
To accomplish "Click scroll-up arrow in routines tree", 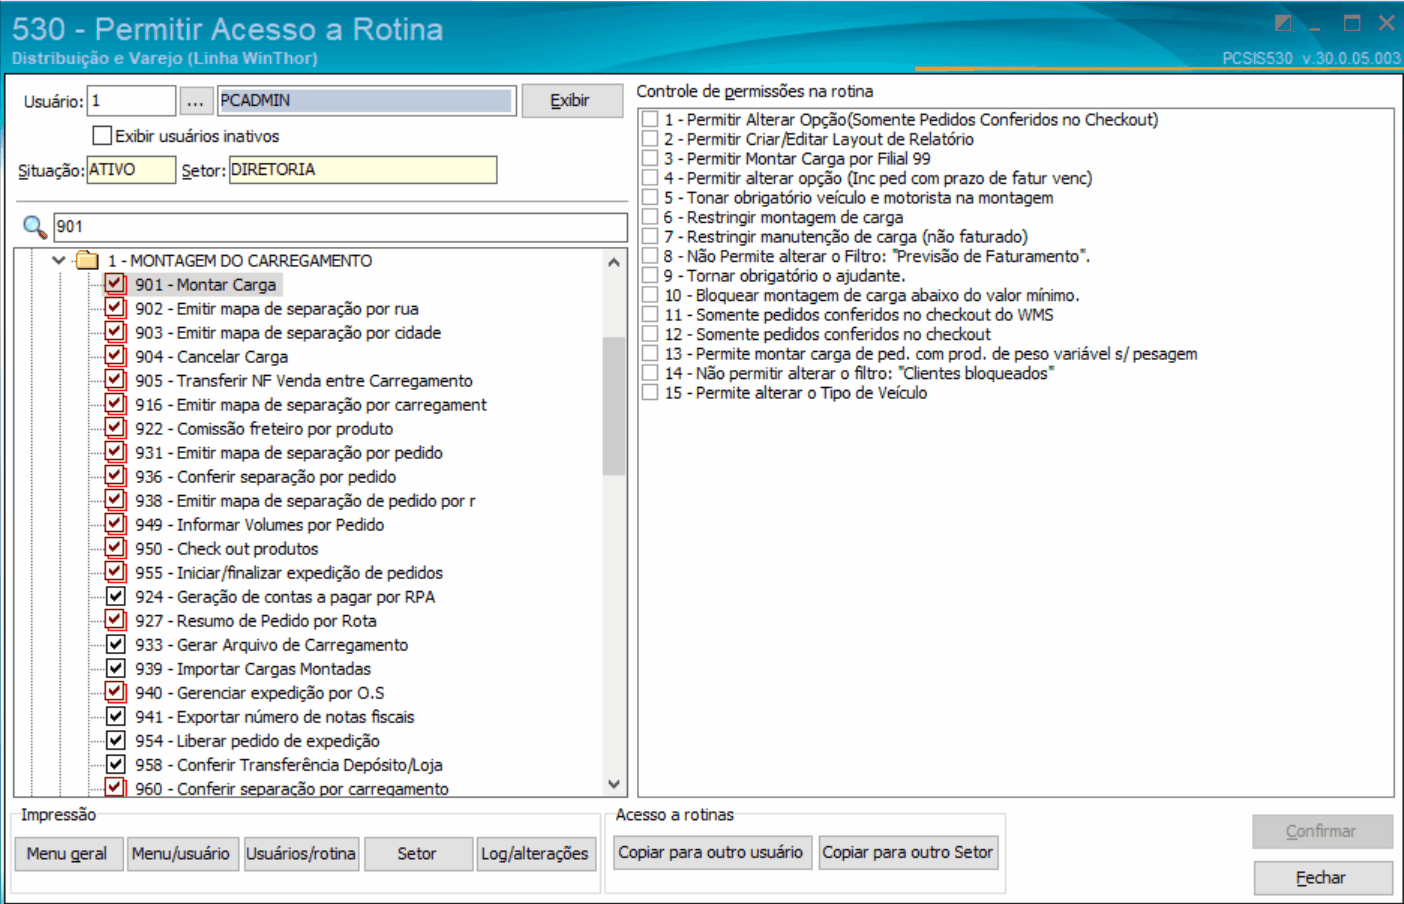I will (614, 262).
